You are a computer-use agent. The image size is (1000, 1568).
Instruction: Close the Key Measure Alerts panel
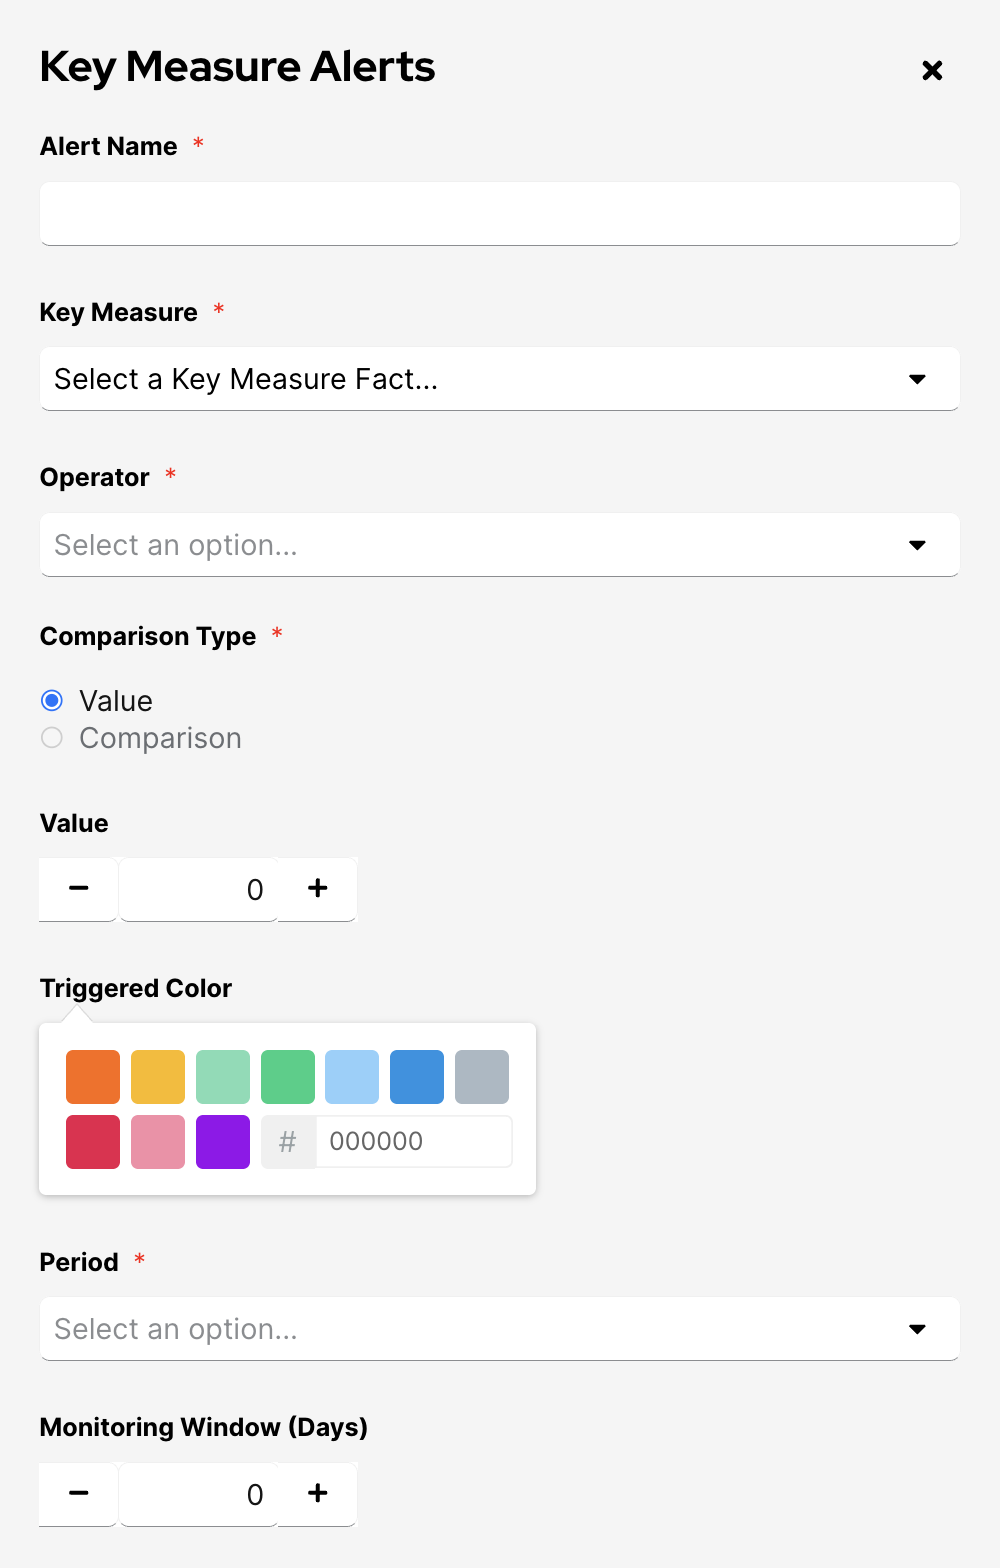click(932, 70)
